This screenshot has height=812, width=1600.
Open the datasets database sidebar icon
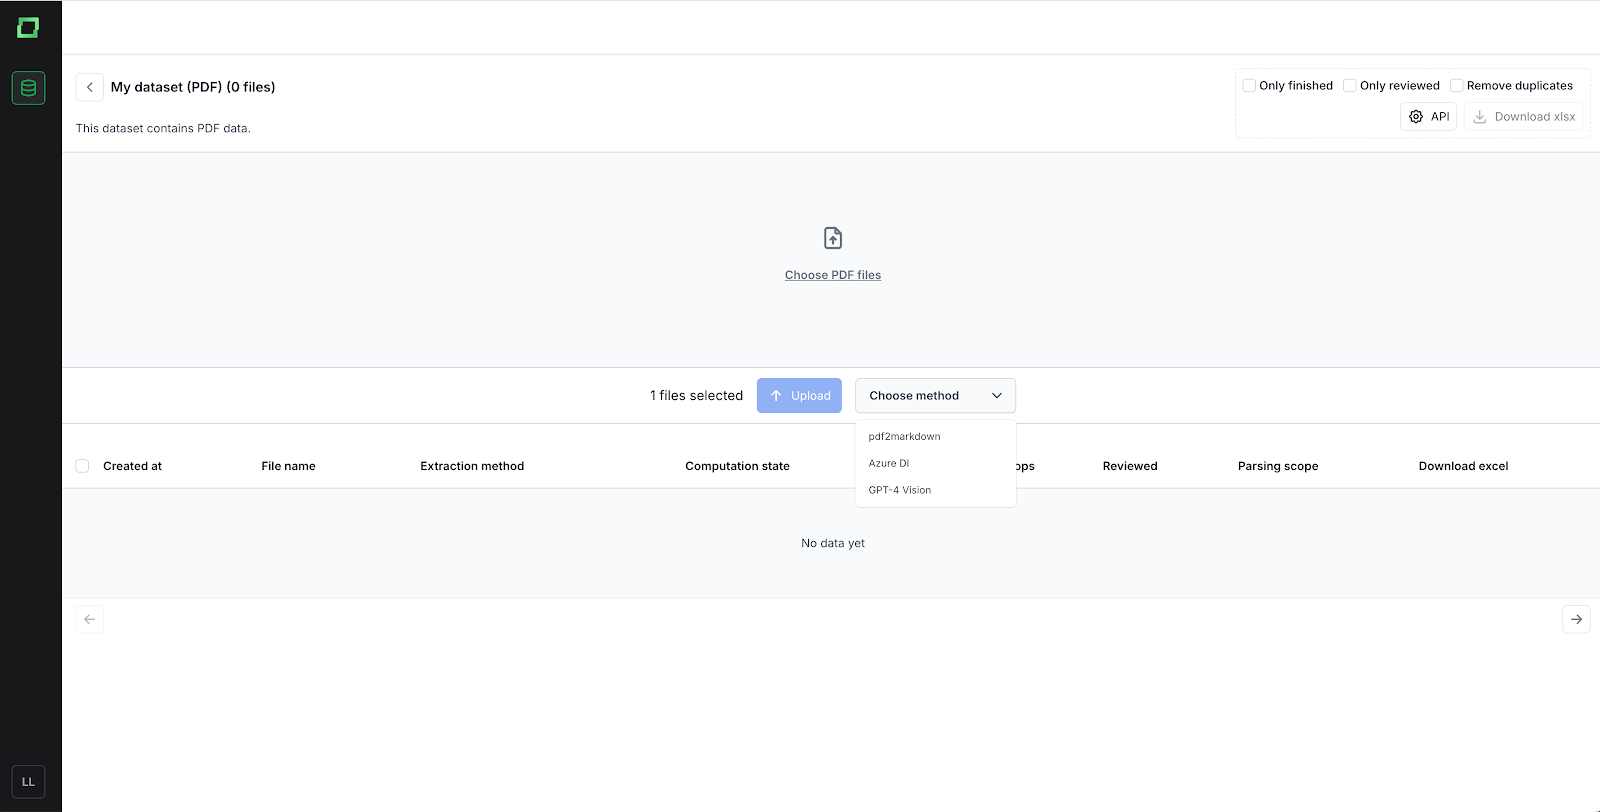28,88
